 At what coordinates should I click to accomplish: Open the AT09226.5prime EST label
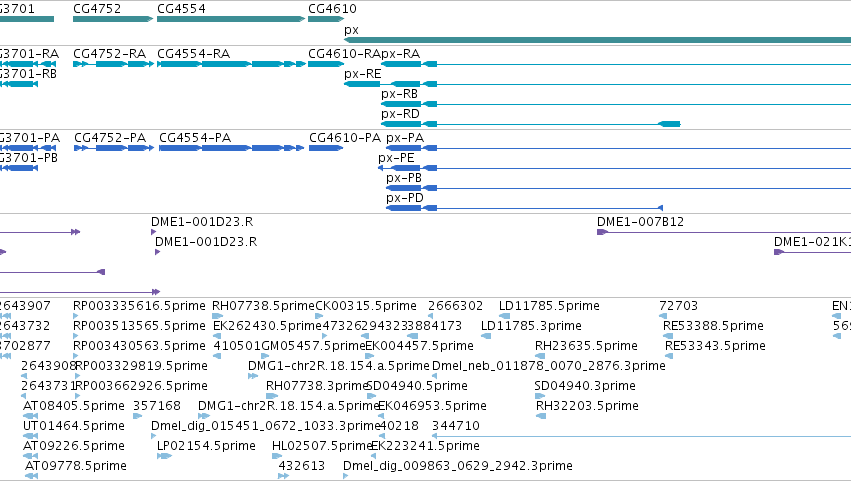pyautogui.click(x=74, y=446)
